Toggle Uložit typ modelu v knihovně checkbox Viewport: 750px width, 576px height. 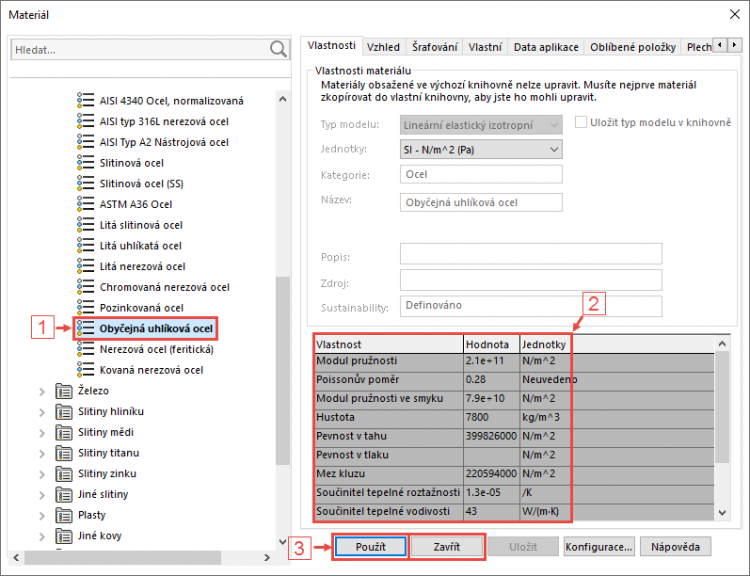[581, 122]
